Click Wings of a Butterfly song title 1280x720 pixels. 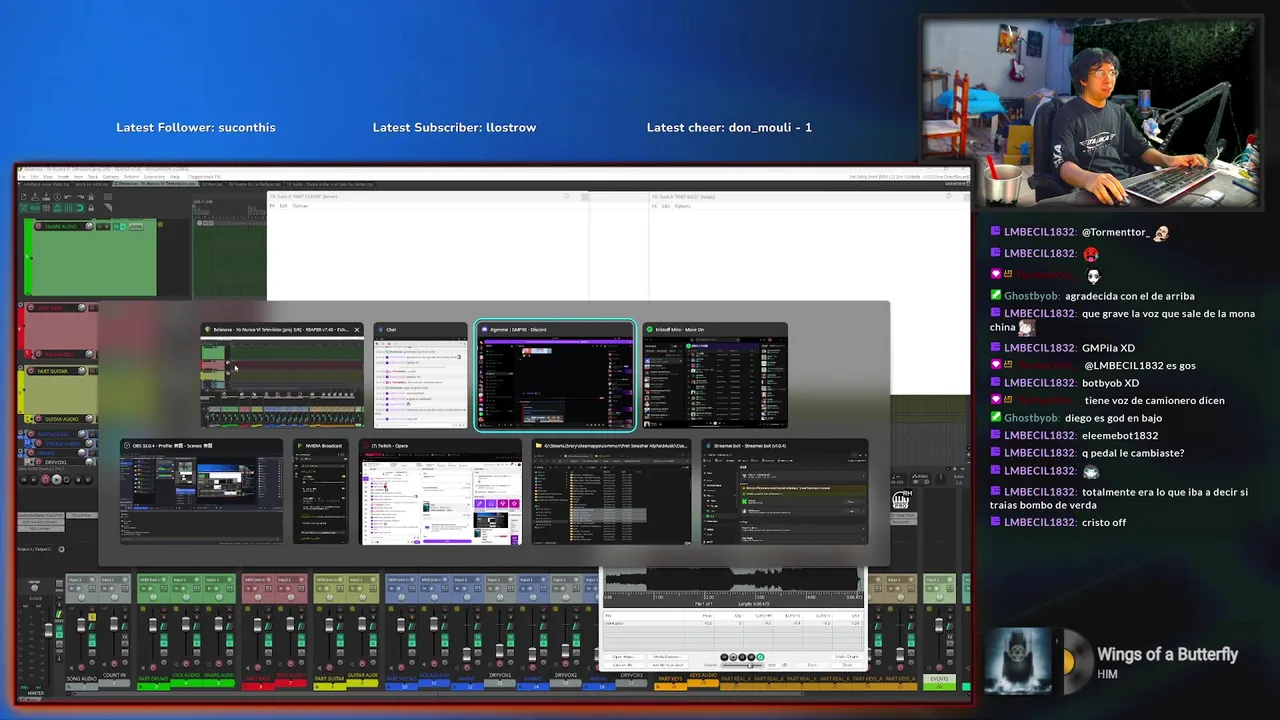[1167, 654]
